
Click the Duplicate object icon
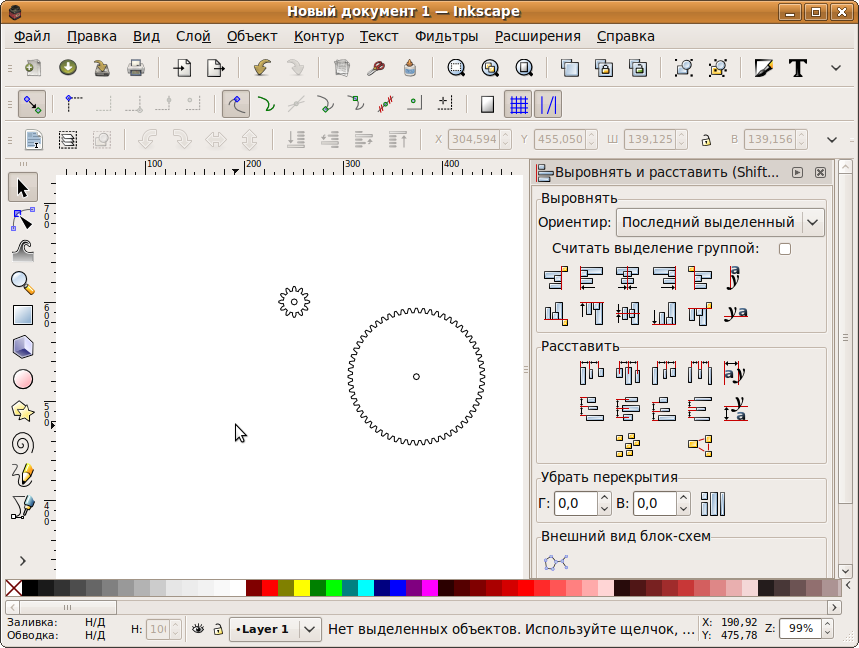click(x=570, y=68)
